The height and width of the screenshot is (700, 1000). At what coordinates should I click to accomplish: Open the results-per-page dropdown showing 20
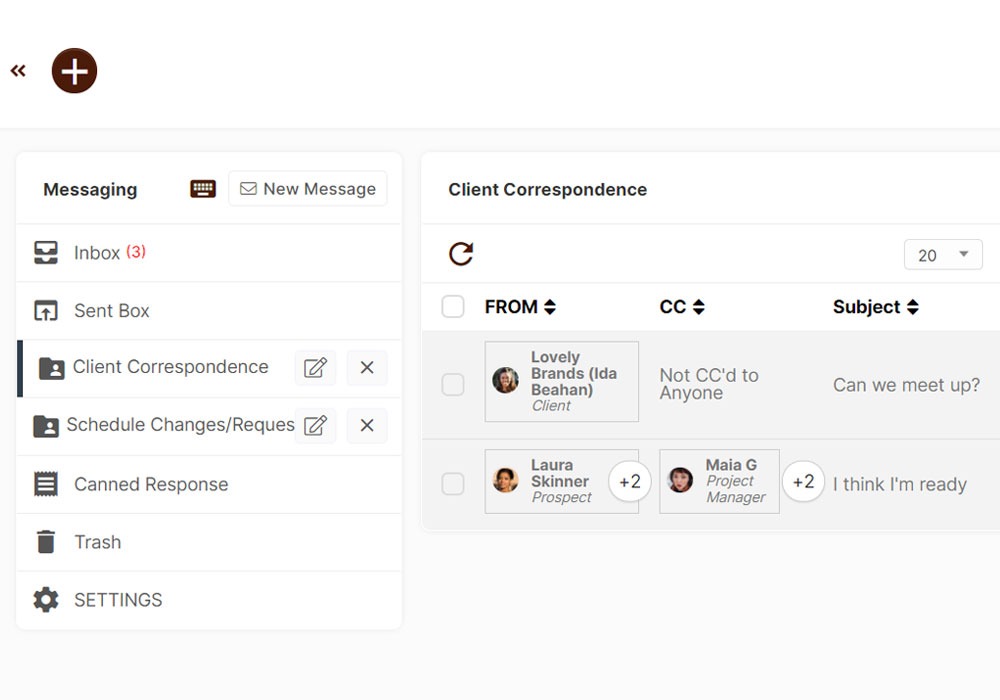(942, 255)
